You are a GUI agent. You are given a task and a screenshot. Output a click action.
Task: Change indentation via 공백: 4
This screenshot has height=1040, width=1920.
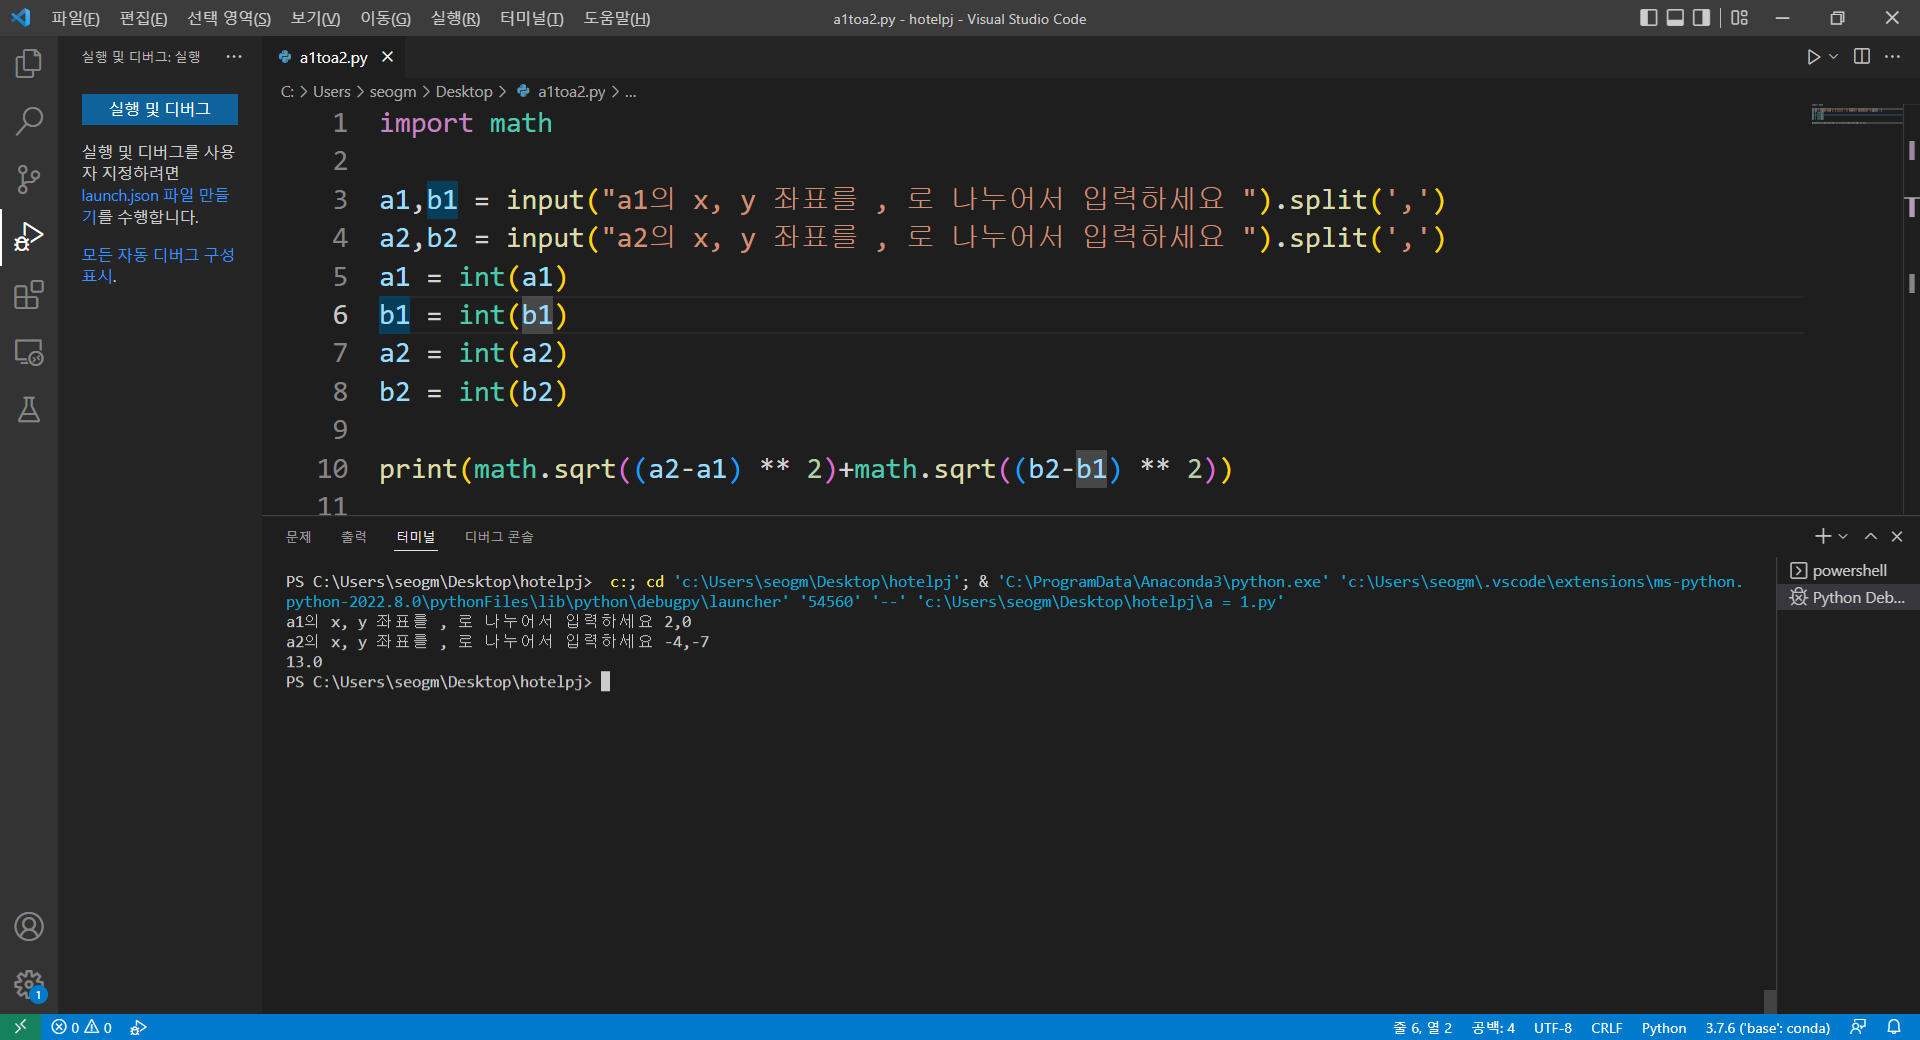[x=1493, y=1027]
